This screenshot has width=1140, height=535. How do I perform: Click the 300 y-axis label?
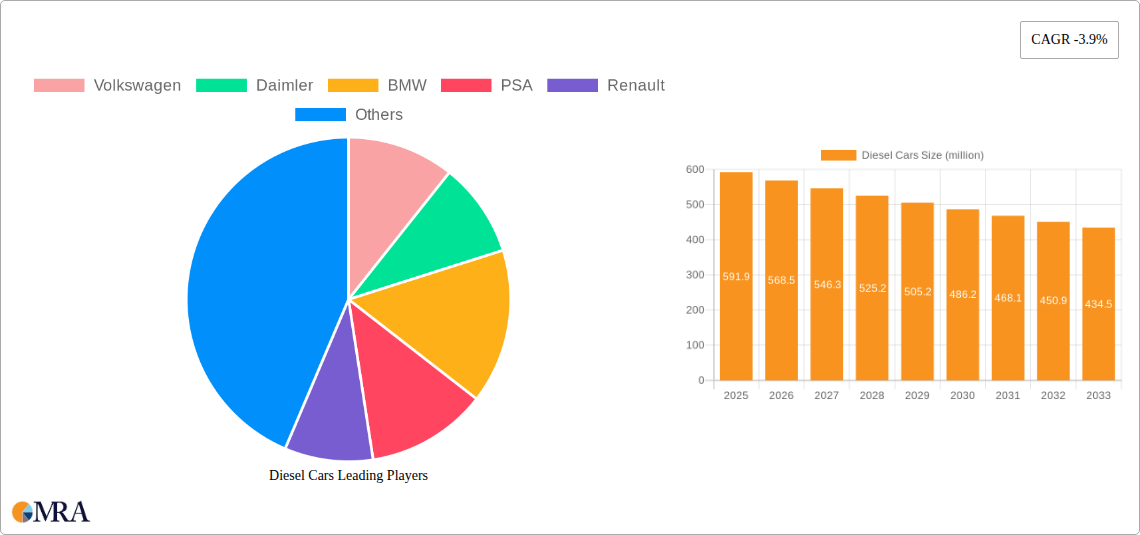click(x=695, y=275)
